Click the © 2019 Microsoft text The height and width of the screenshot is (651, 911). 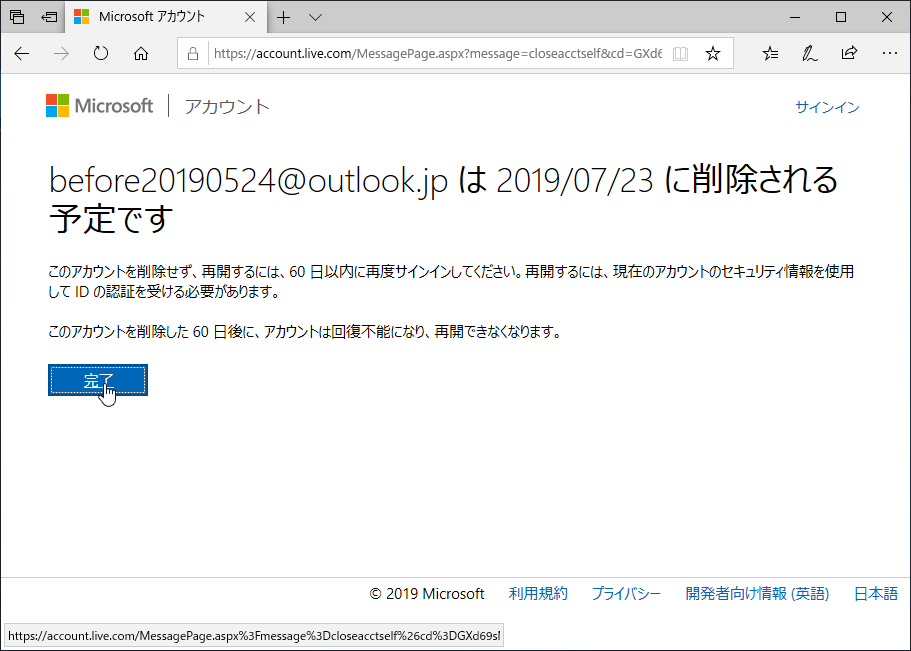tap(427, 593)
